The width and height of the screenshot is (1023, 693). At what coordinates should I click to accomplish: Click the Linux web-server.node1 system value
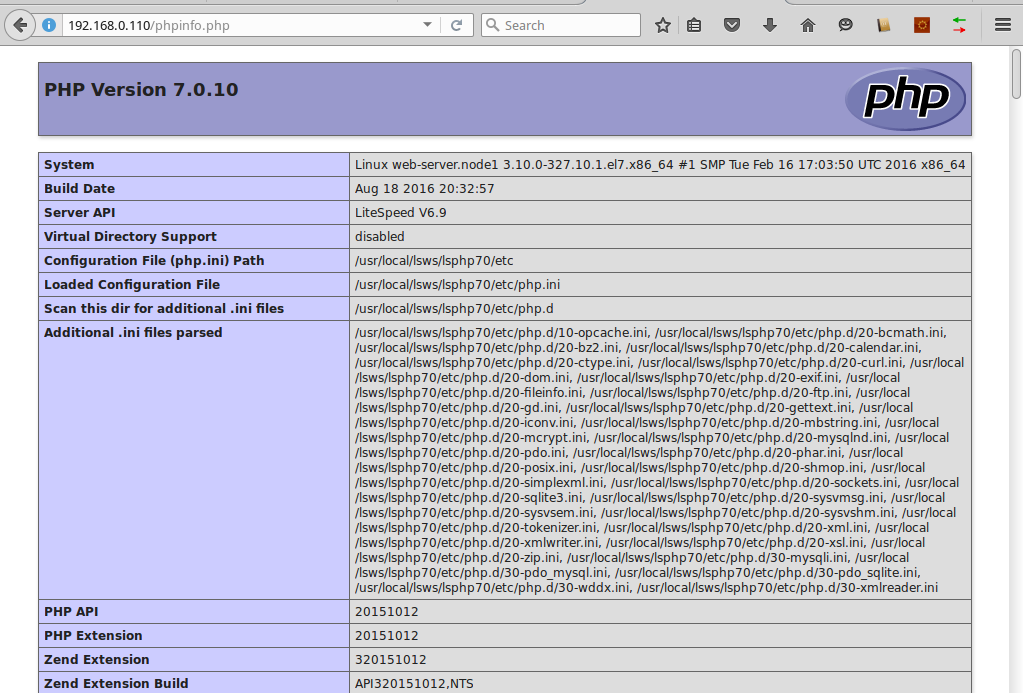point(660,164)
